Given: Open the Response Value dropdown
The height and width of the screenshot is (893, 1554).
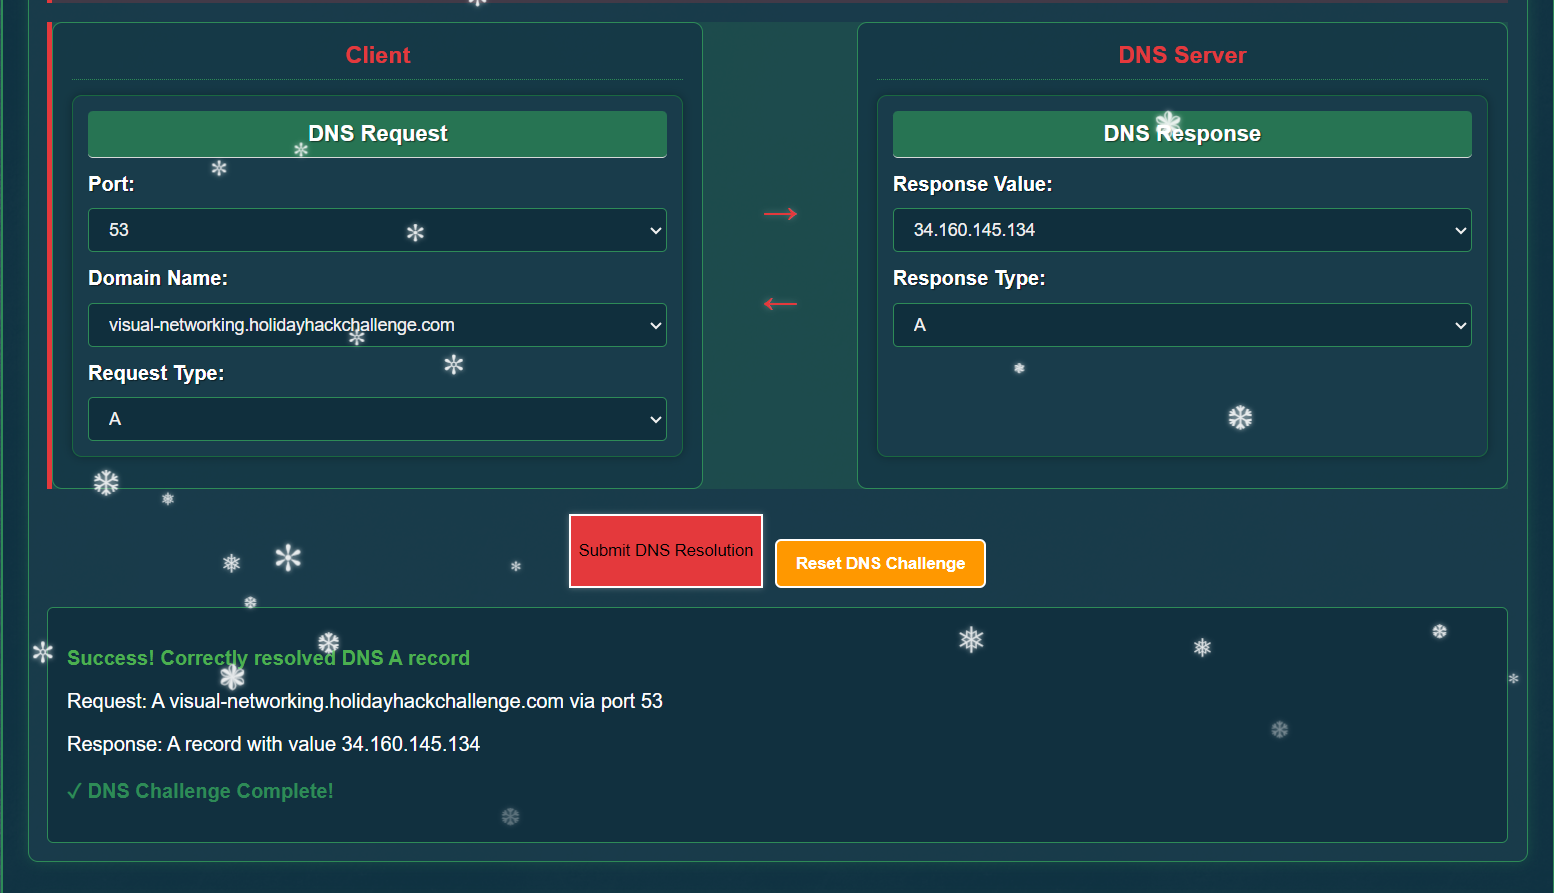Looking at the screenshot, I should point(1182,230).
